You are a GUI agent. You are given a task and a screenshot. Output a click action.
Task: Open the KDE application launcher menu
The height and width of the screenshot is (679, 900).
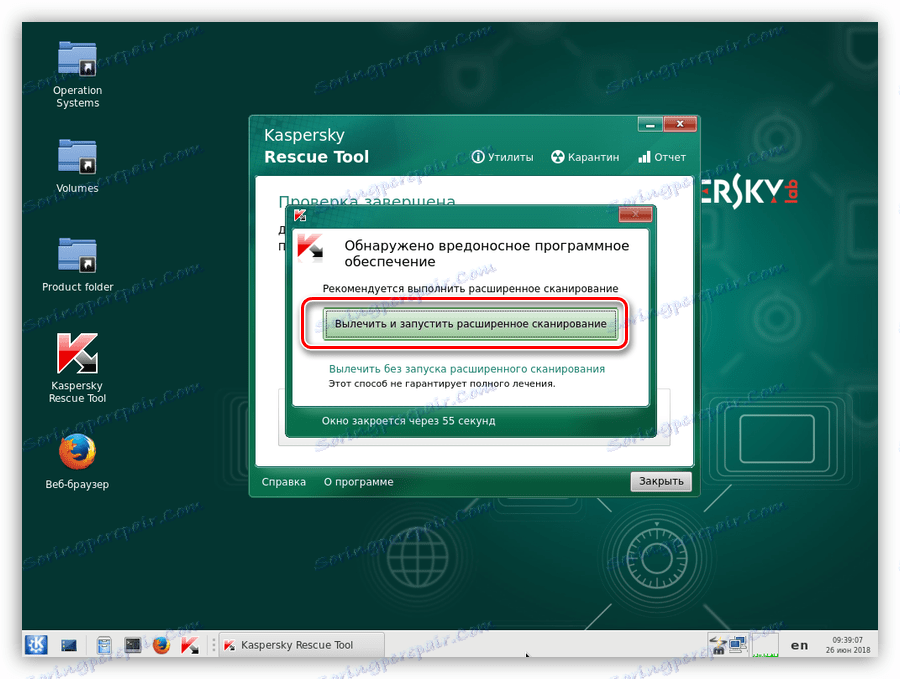pyautogui.click(x=36, y=645)
